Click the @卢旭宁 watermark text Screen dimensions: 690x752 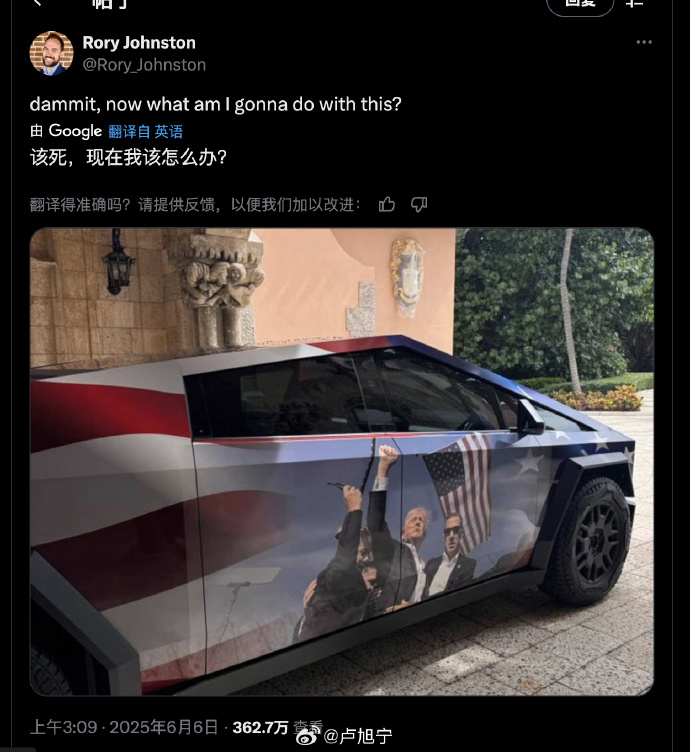point(358,736)
